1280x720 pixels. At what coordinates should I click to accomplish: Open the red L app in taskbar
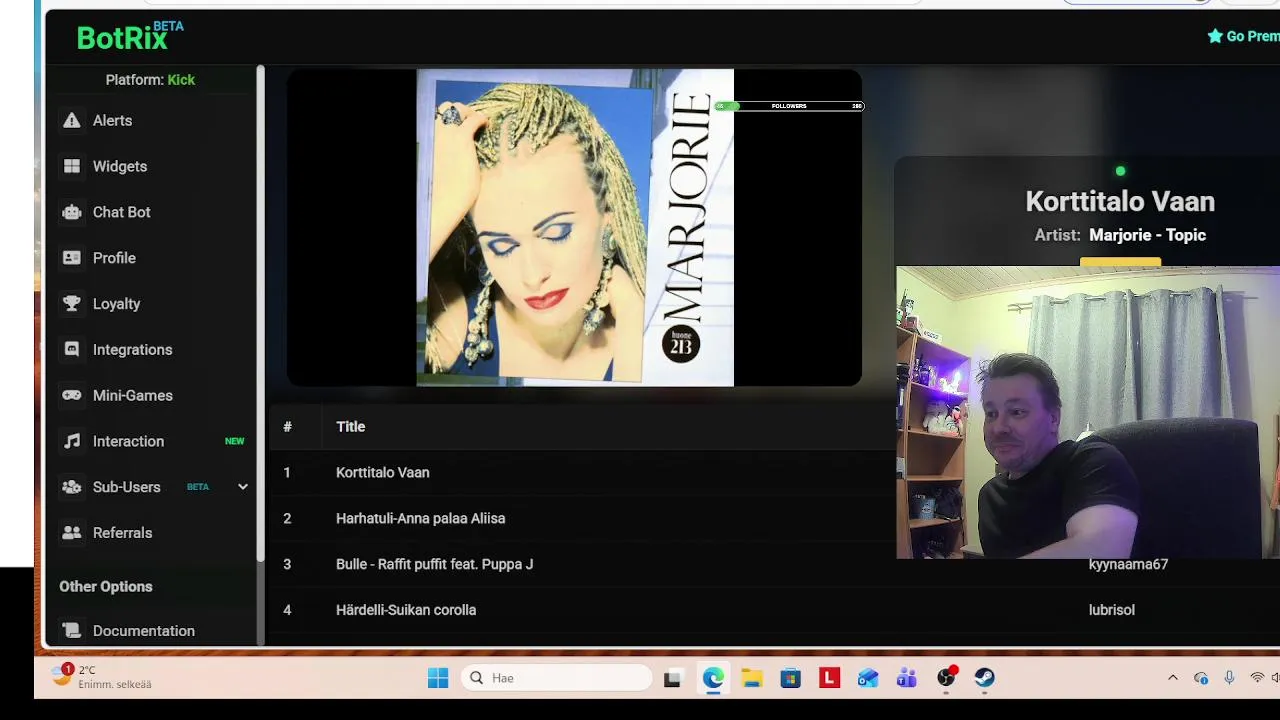tap(829, 678)
